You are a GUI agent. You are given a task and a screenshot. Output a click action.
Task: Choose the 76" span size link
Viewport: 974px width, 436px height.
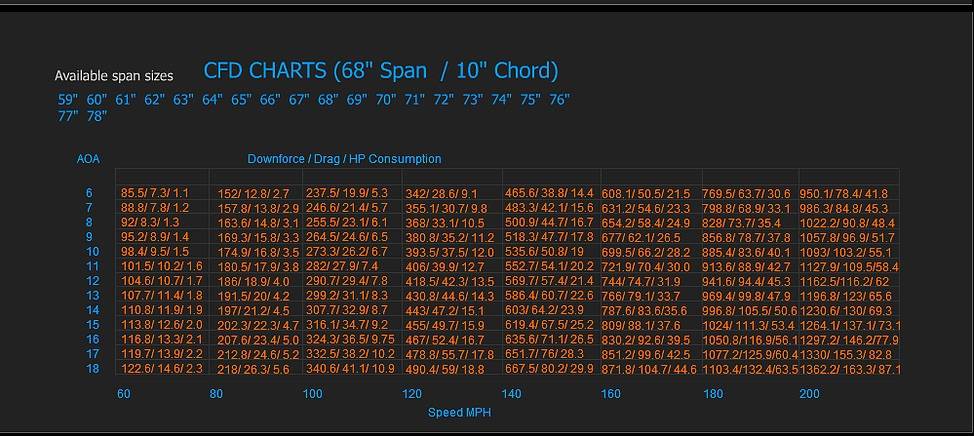pyautogui.click(x=560, y=99)
